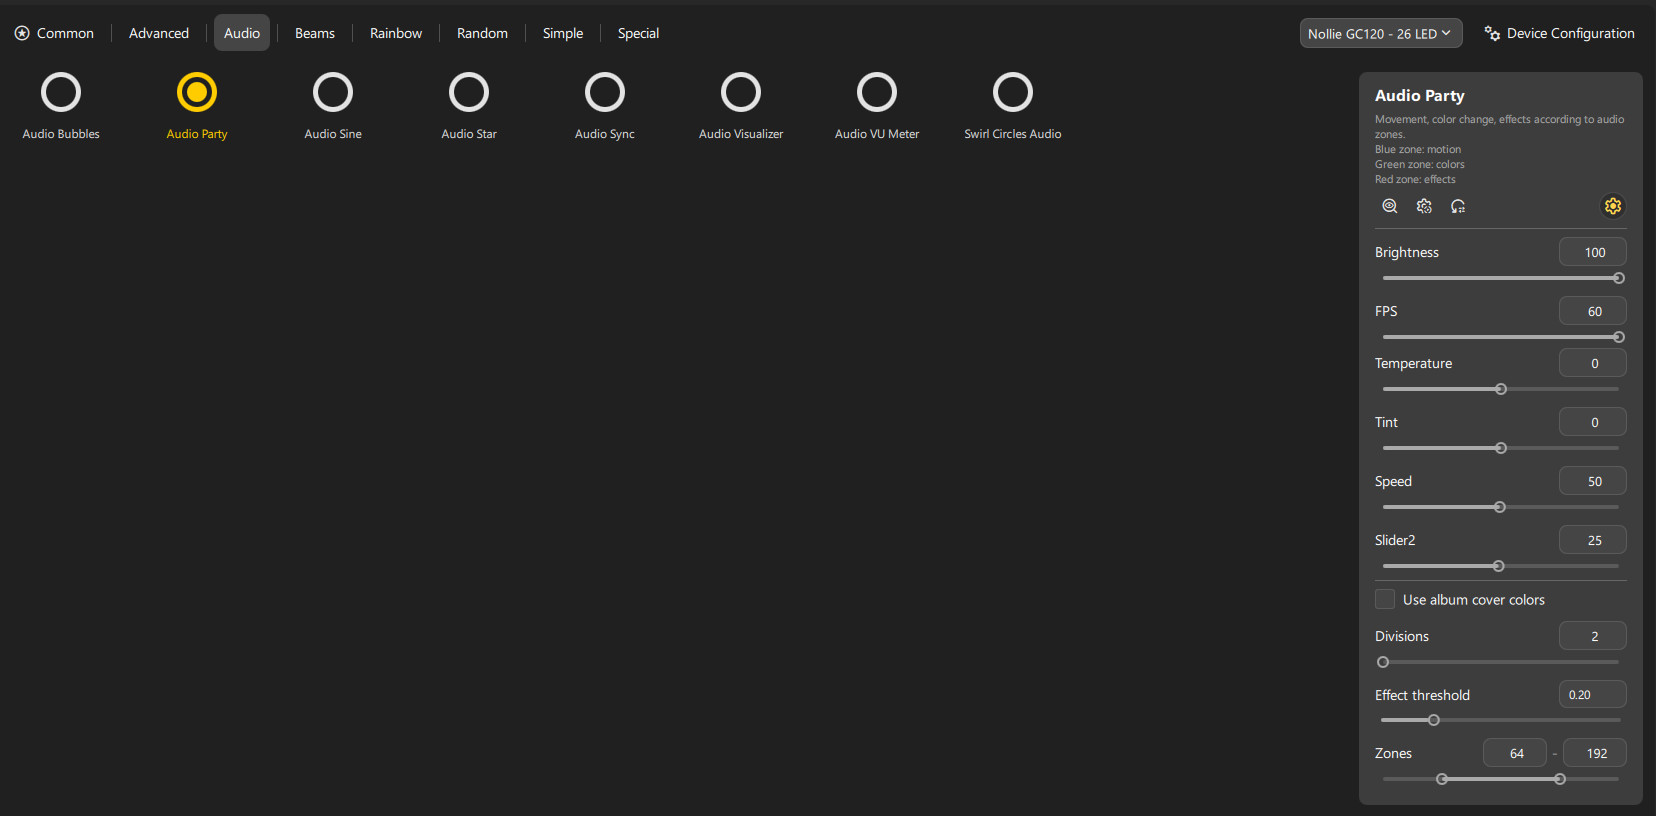Go to the Random tab
The height and width of the screenshot is (816, 1656).
coord(482,33)
